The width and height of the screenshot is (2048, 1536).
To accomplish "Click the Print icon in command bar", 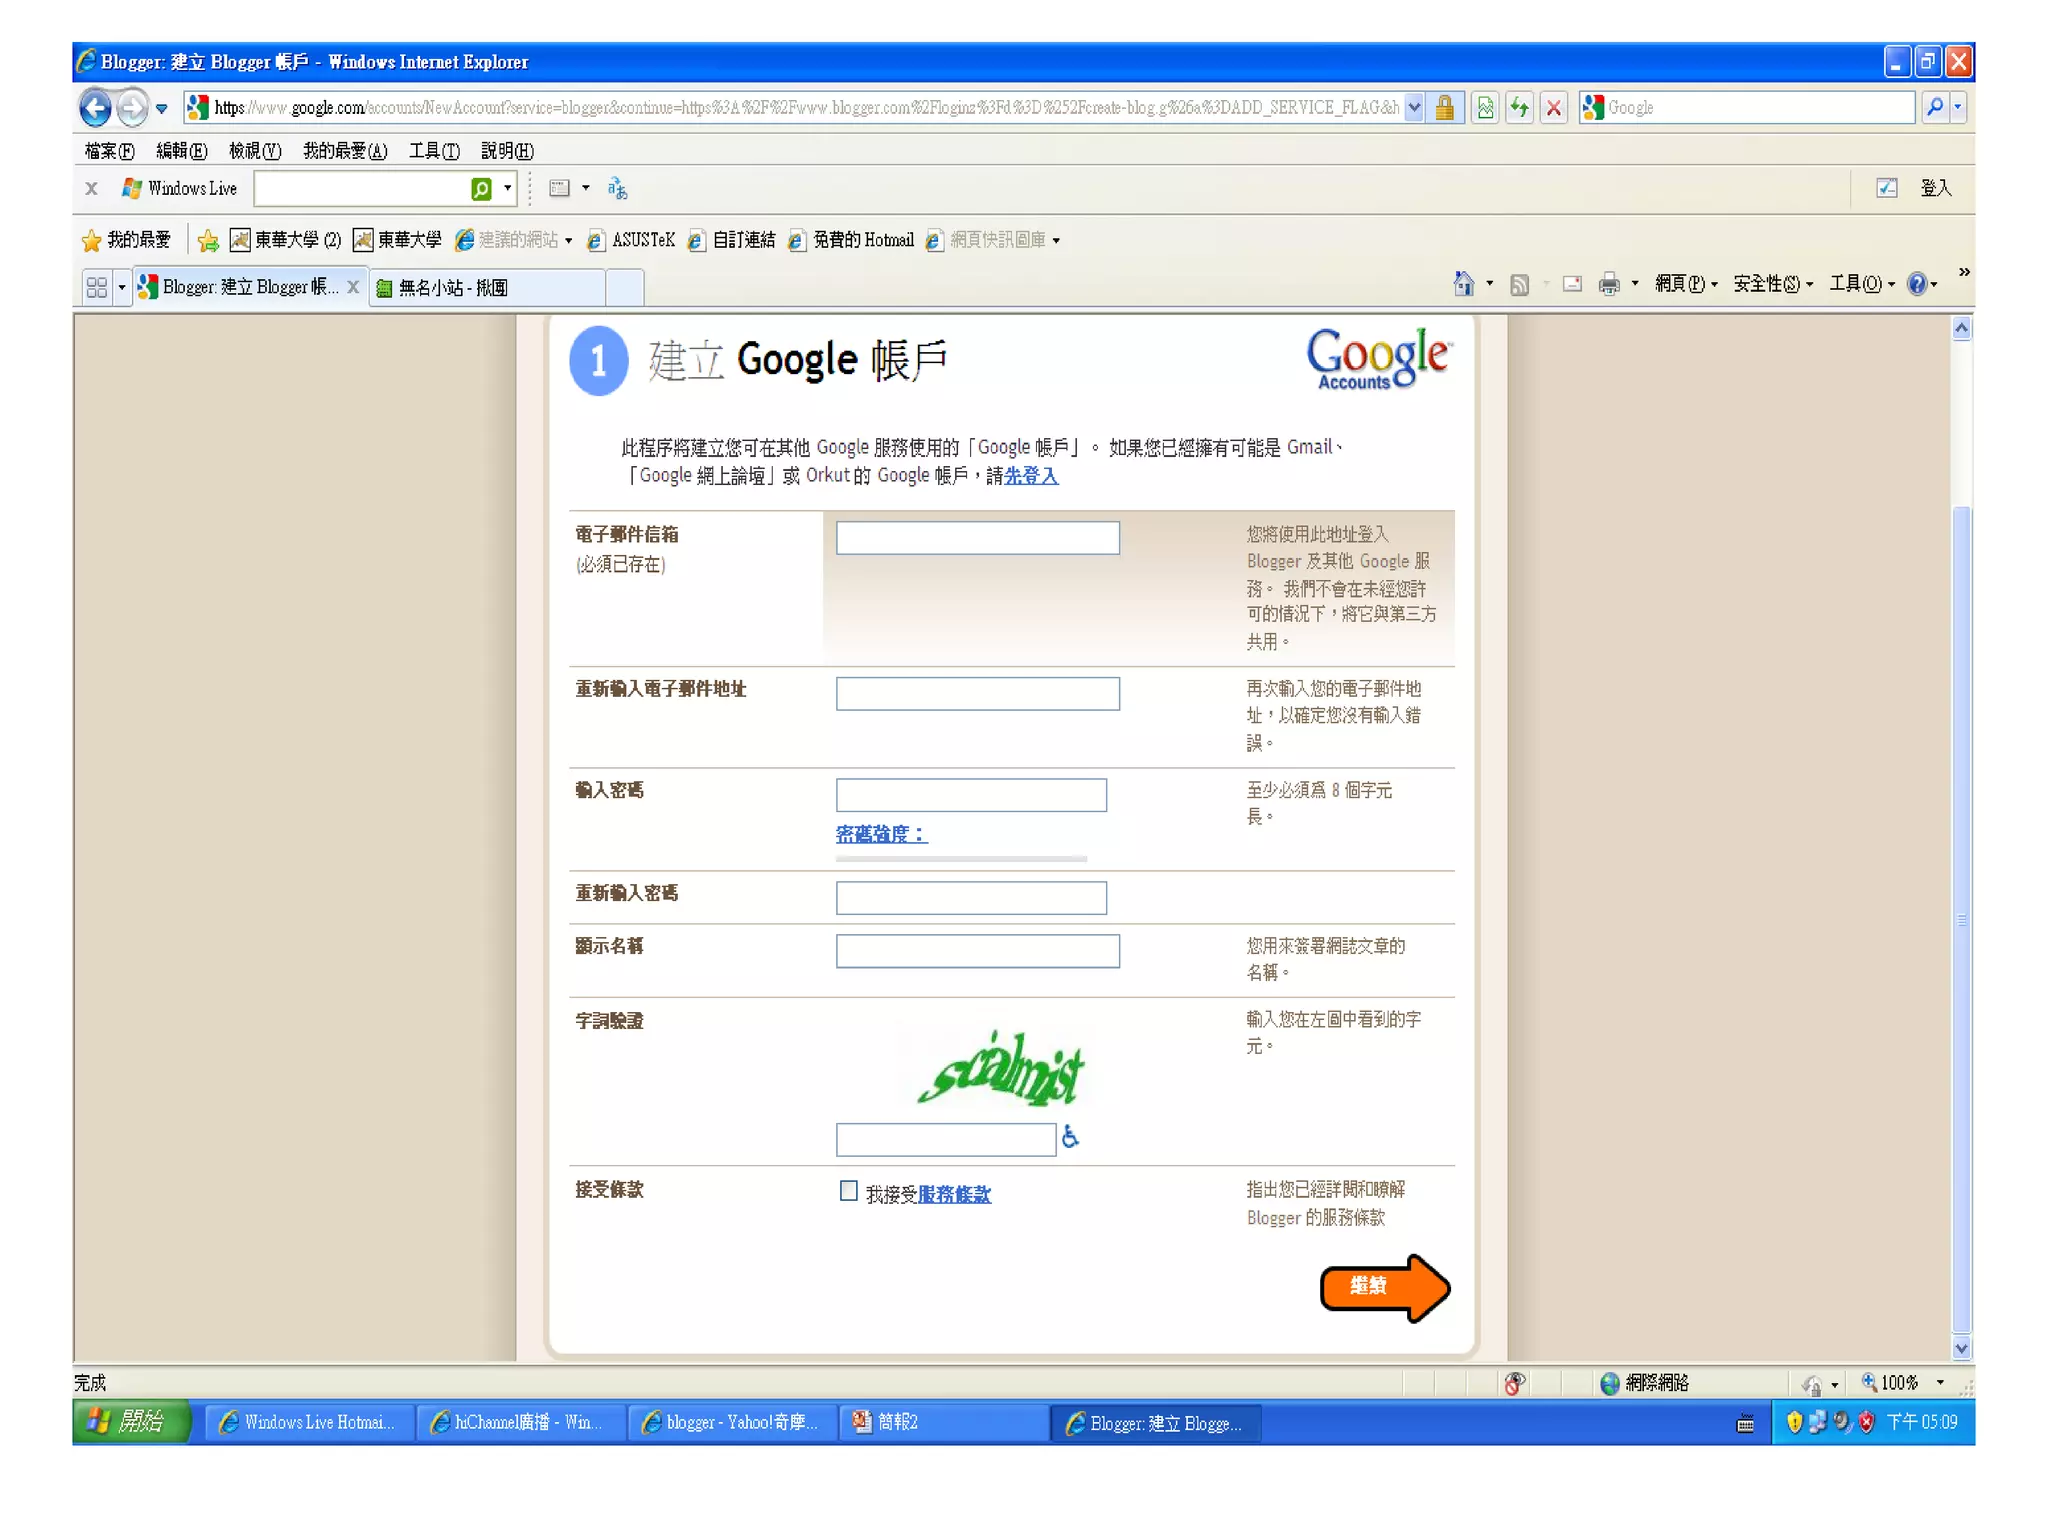I will click(1608, 285).
